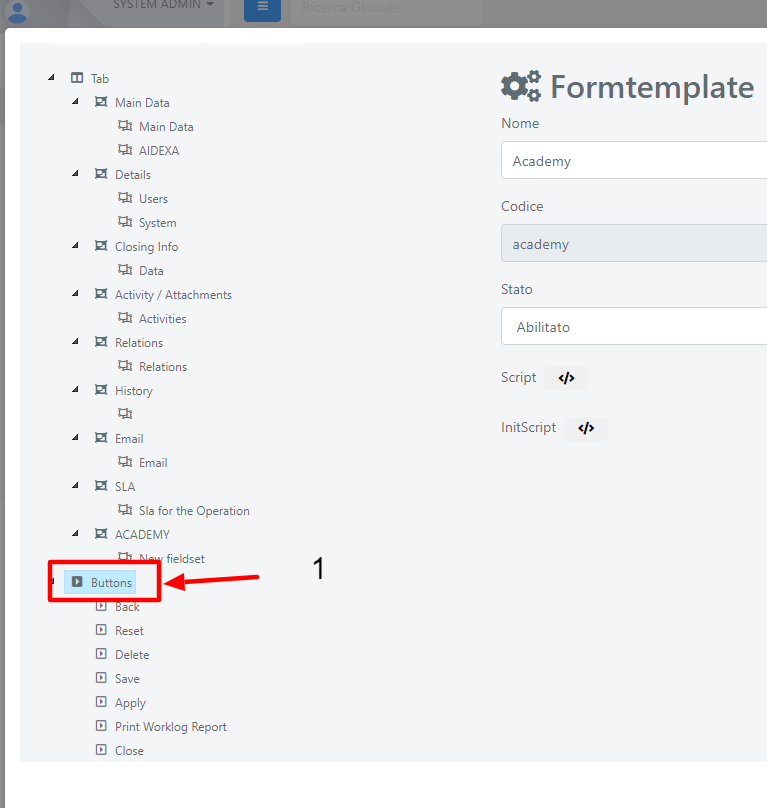Select the Delete button item
The height and width of the screenshot is (808, 767).
[x=132, y=654]
